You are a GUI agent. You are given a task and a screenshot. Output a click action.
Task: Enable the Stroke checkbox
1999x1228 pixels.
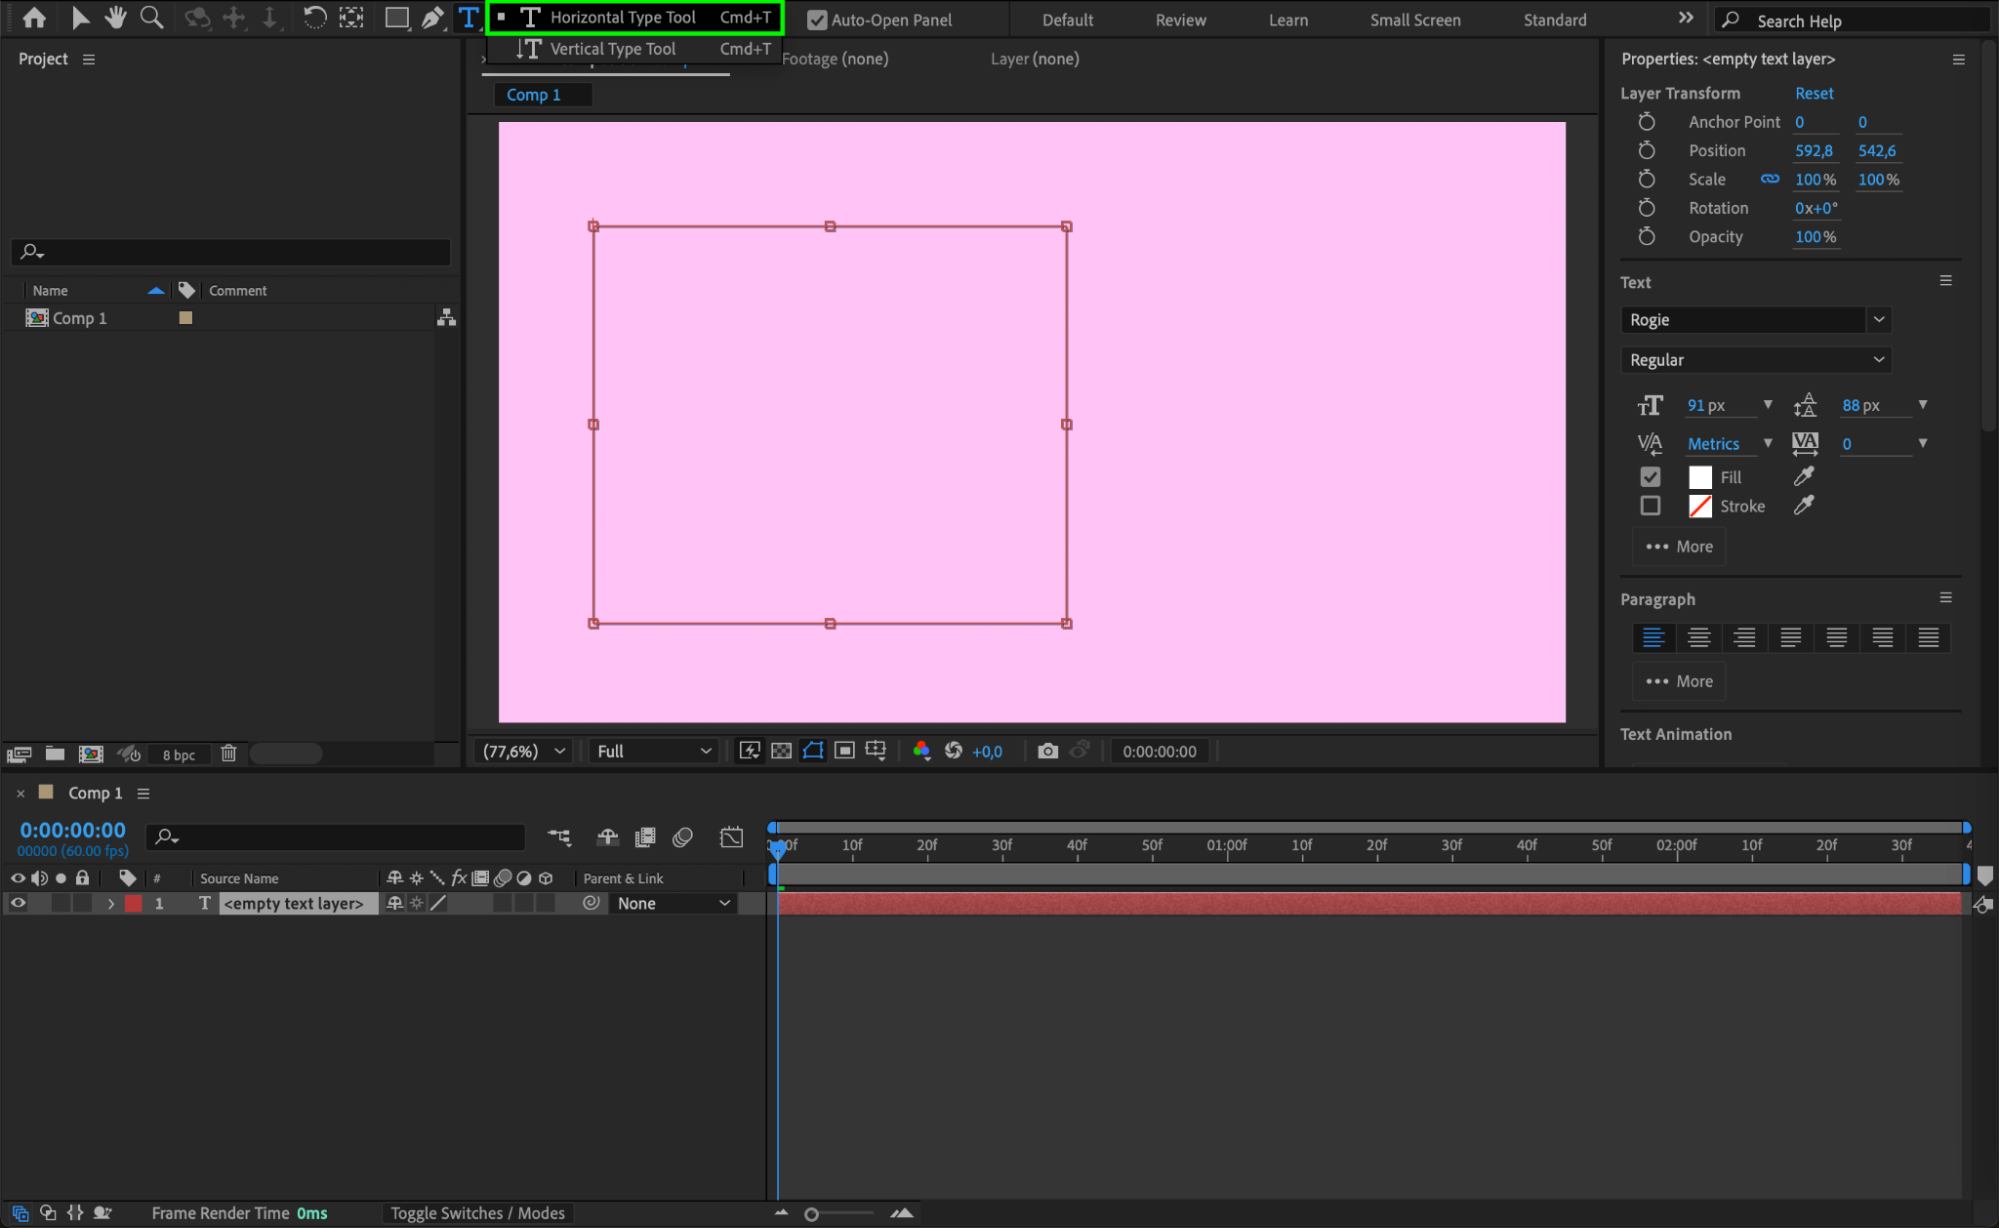[x=1650, y=506]
